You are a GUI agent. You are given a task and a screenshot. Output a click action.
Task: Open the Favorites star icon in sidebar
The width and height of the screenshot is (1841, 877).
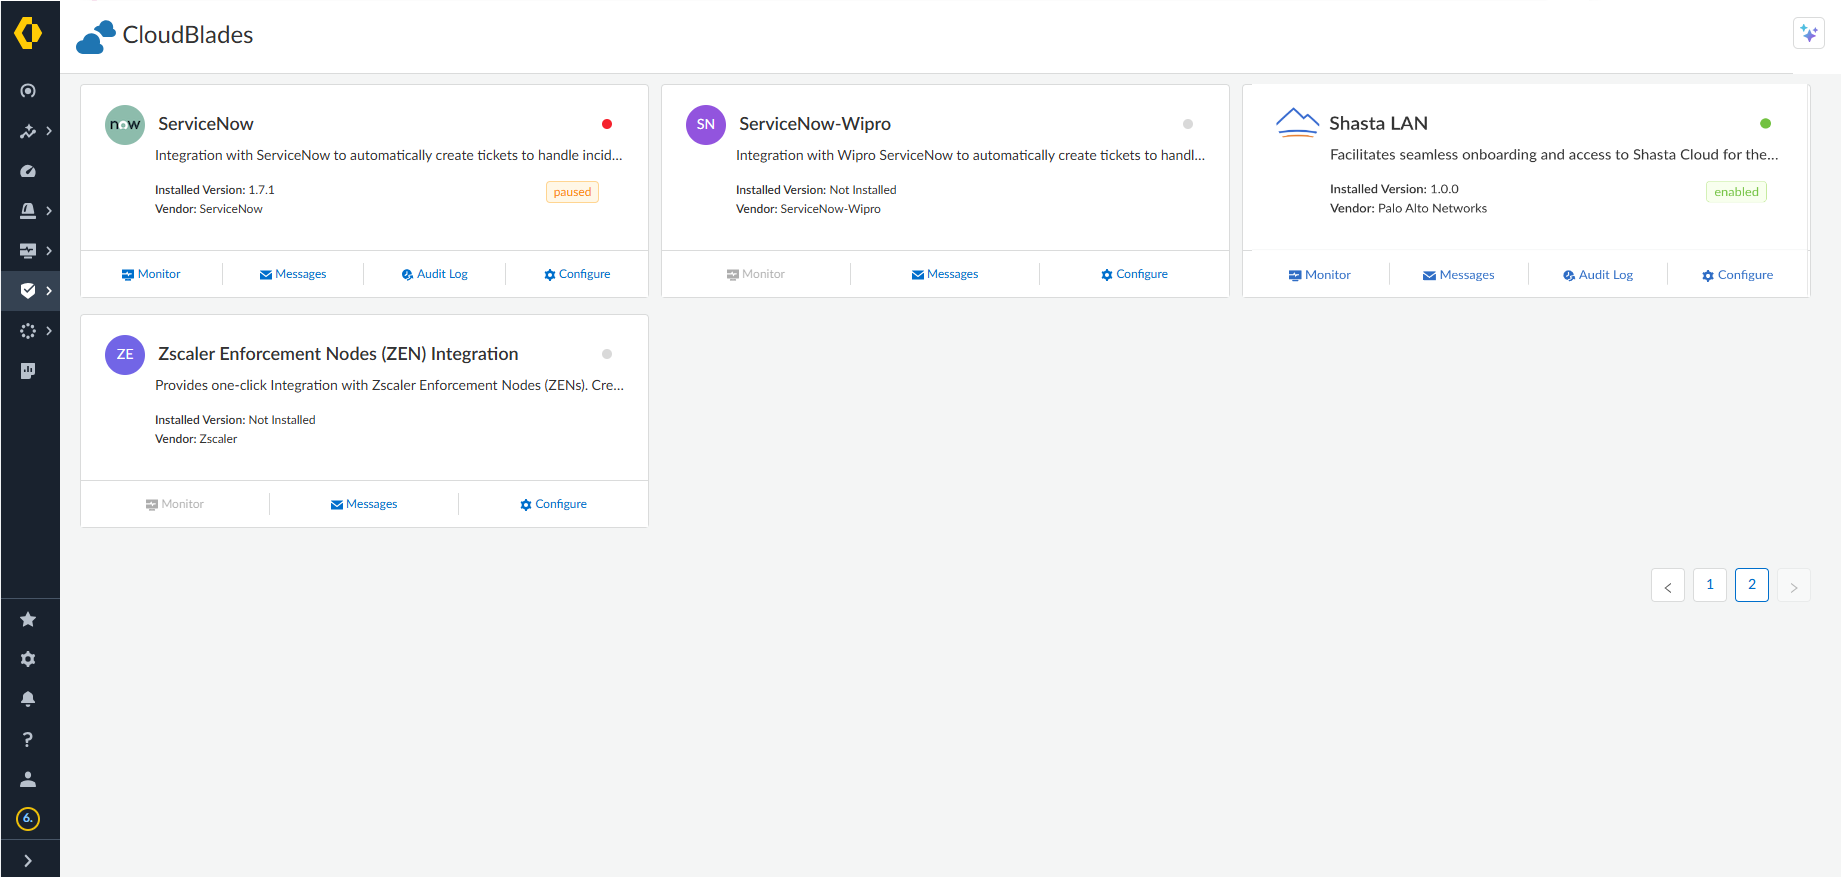(28, 620)
